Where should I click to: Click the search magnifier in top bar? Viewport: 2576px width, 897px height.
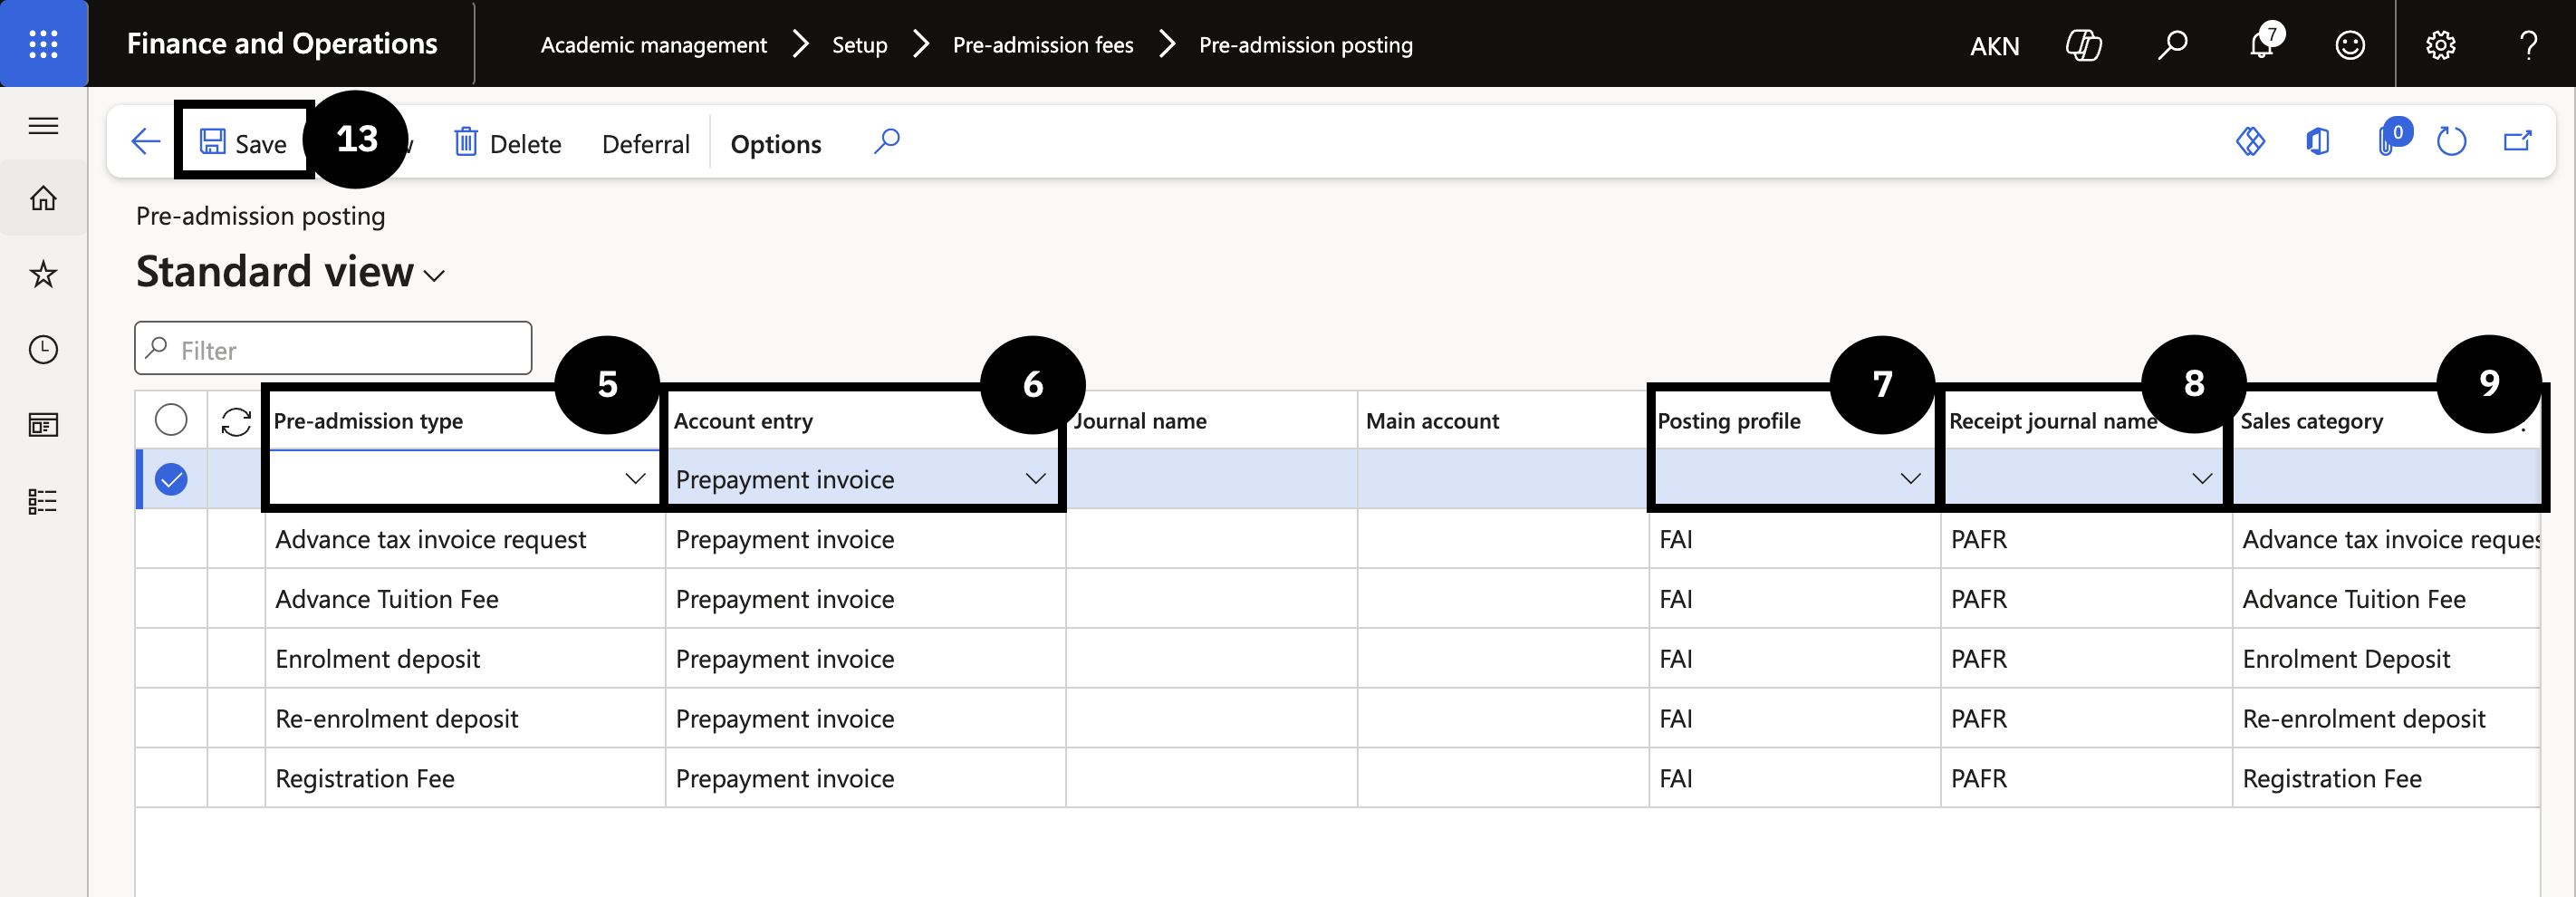pyautogui.click(x=2172, y=45)
